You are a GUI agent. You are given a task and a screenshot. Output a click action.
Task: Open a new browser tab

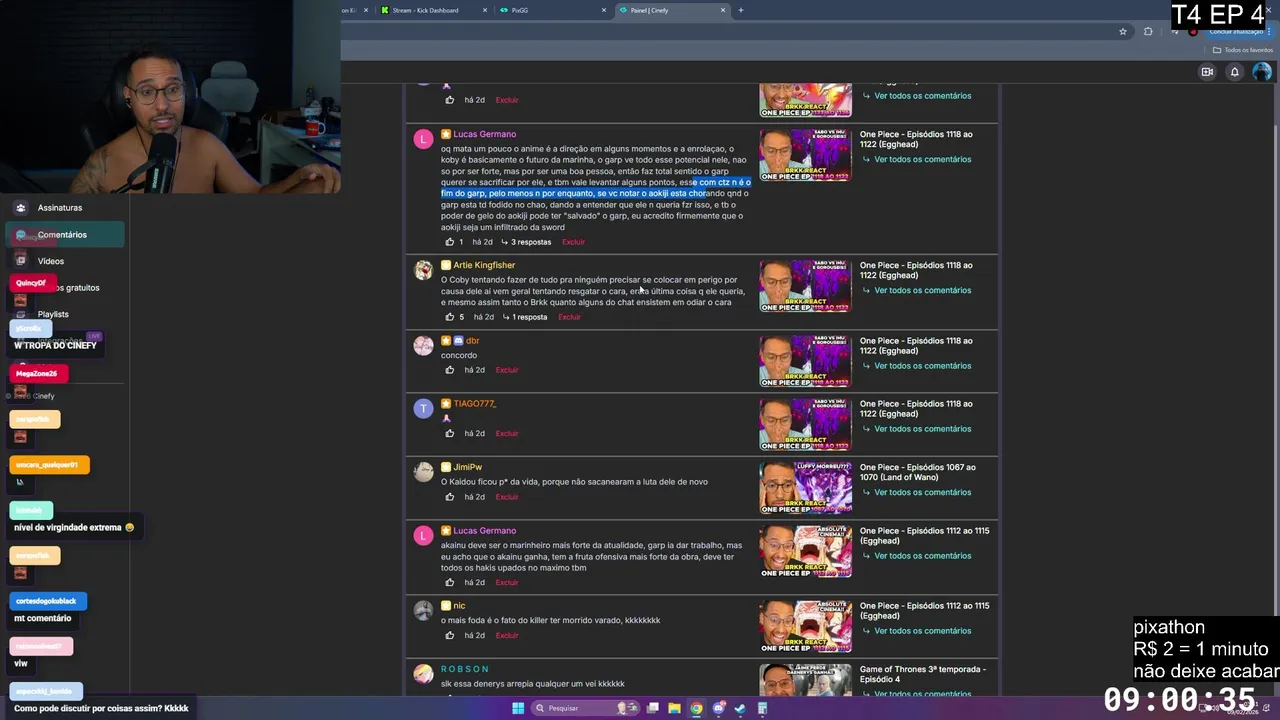(741, 10)
